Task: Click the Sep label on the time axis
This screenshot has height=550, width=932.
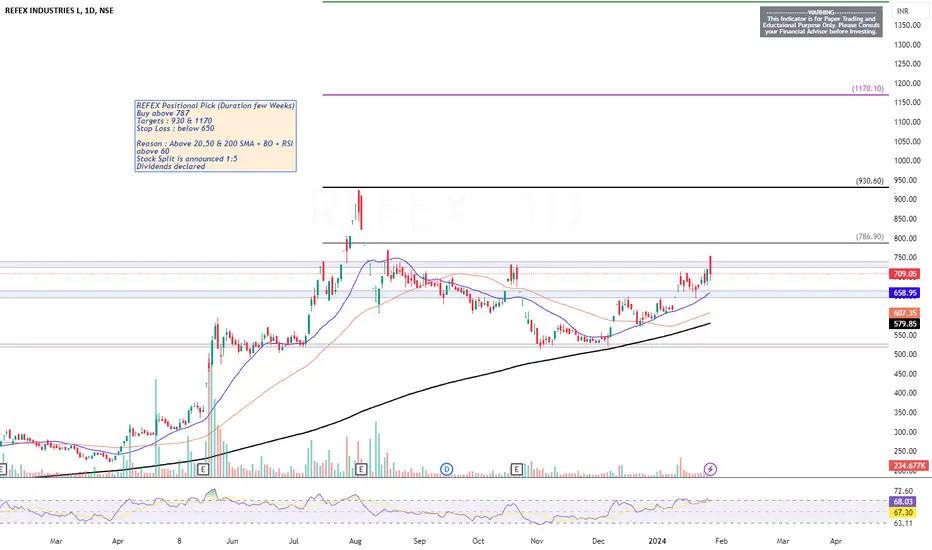Action: (420, 541)
